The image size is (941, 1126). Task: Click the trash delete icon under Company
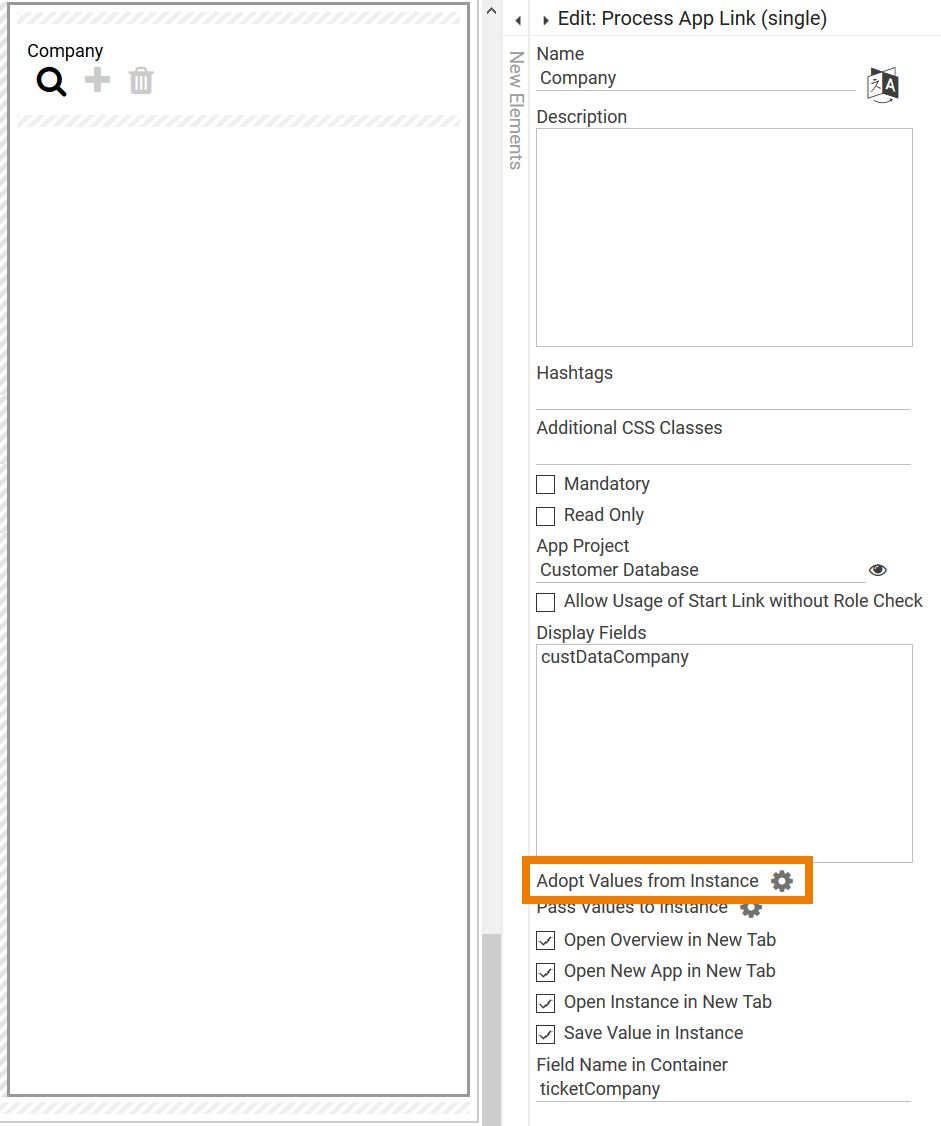[141, 81]
